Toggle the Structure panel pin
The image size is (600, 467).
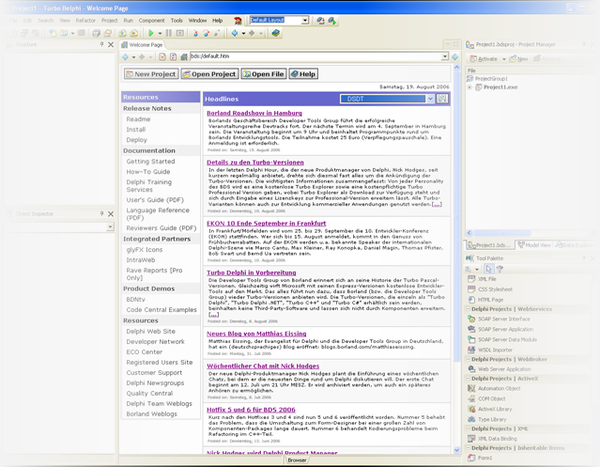[102, 44]
